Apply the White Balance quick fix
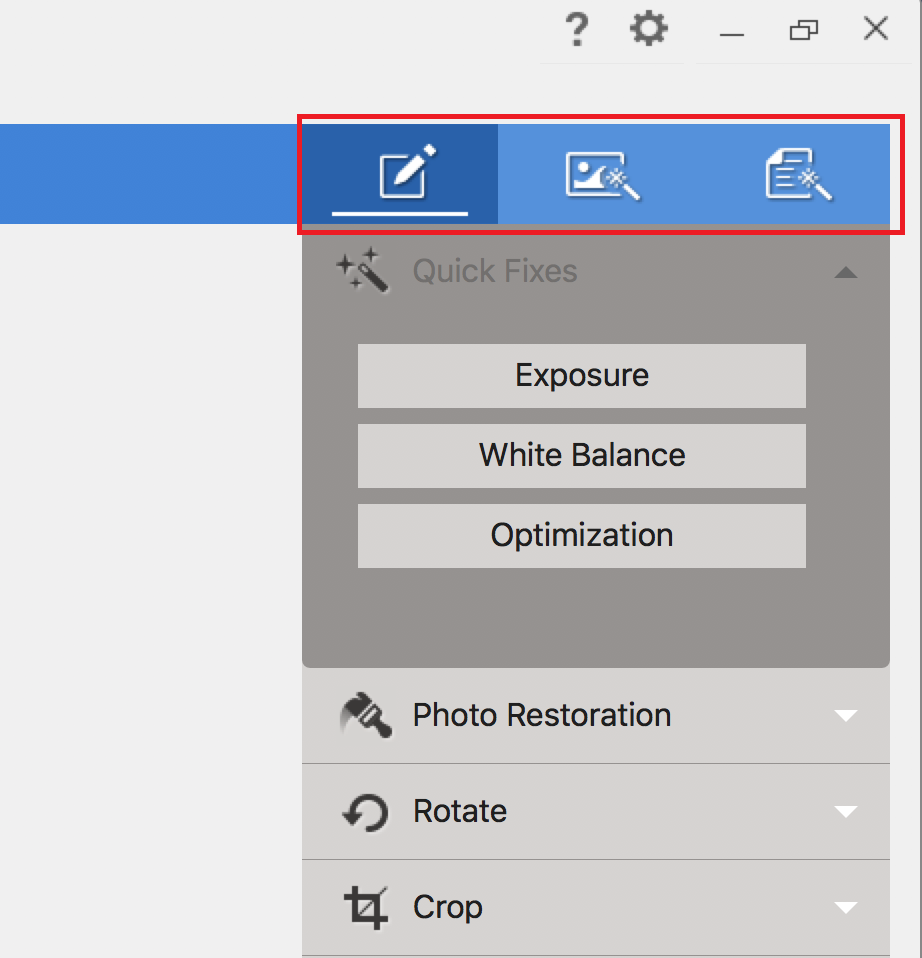Image resolution: width=922 pixels, height=958 pixels. point(582,456)
